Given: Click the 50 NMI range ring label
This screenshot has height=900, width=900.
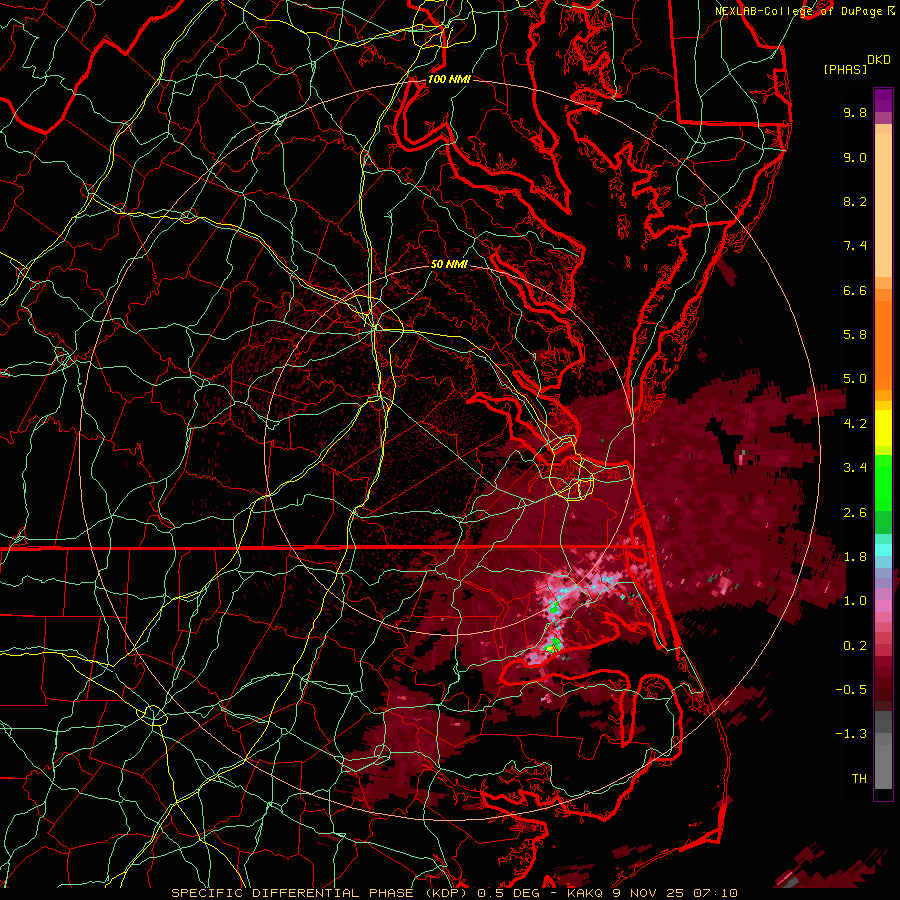Looking at the screenshot, I should click(x=449, y=264).
